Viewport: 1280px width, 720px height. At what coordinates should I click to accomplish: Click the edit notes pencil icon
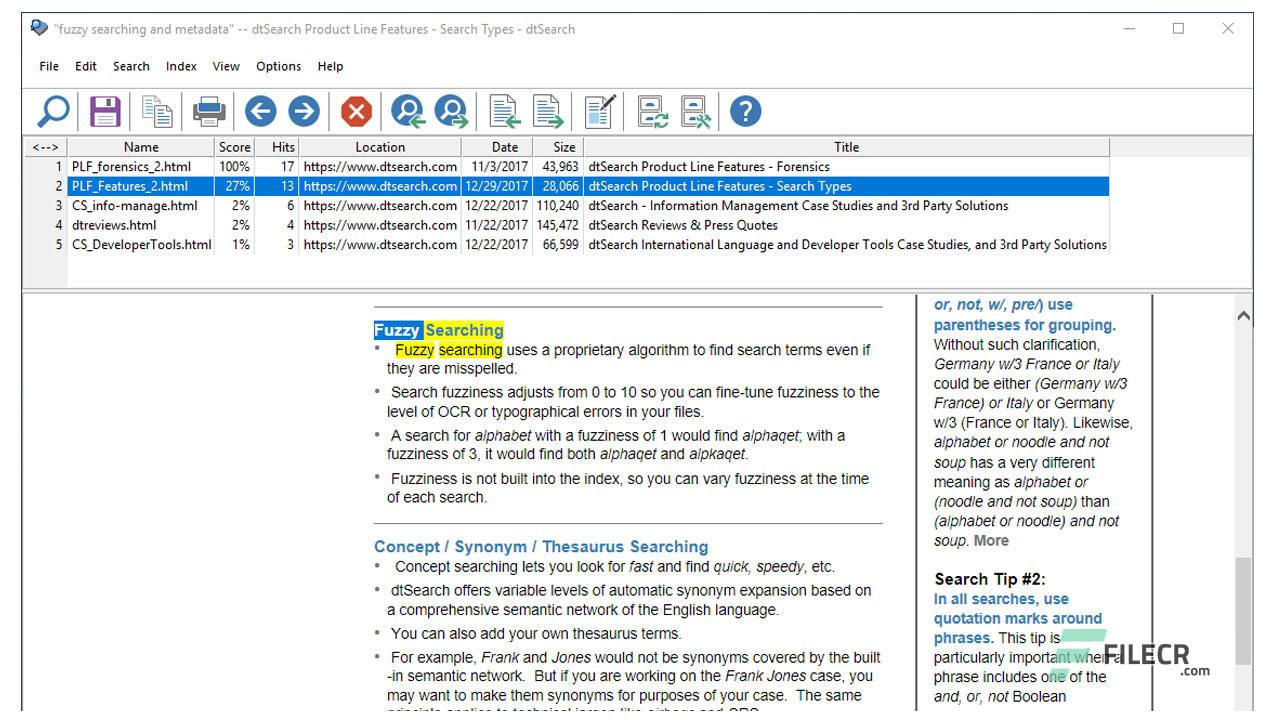coord(600,111)
